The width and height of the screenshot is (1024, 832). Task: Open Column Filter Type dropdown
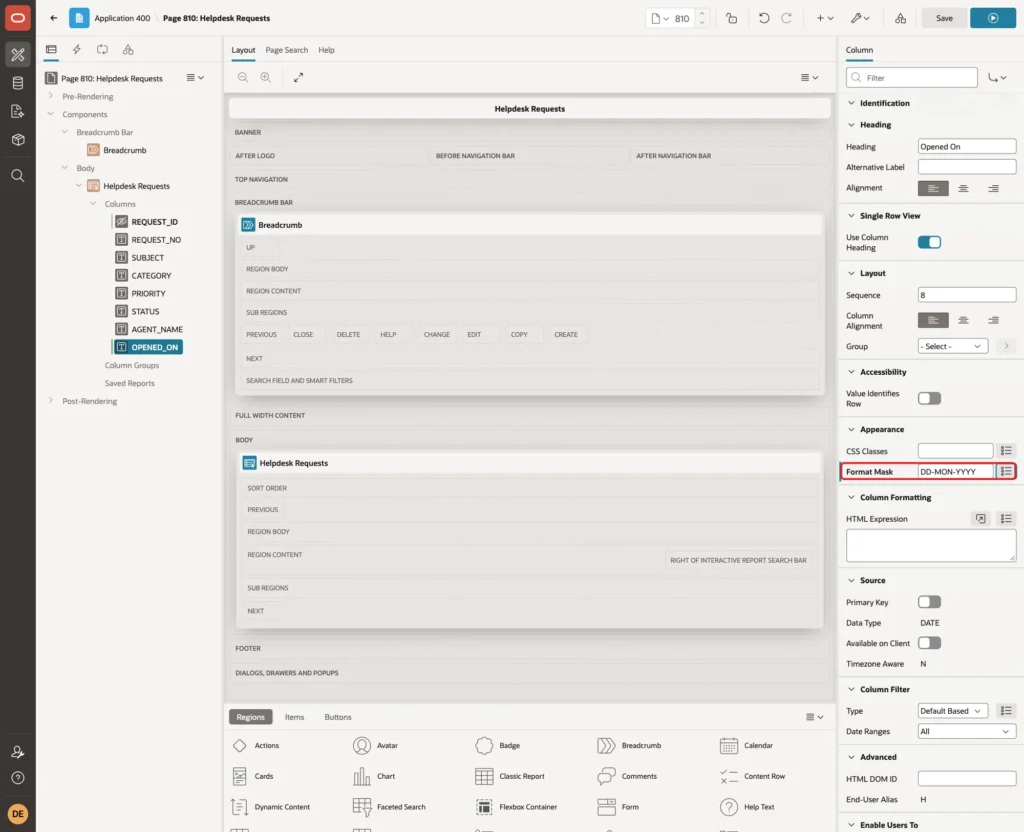coord(953,711)
